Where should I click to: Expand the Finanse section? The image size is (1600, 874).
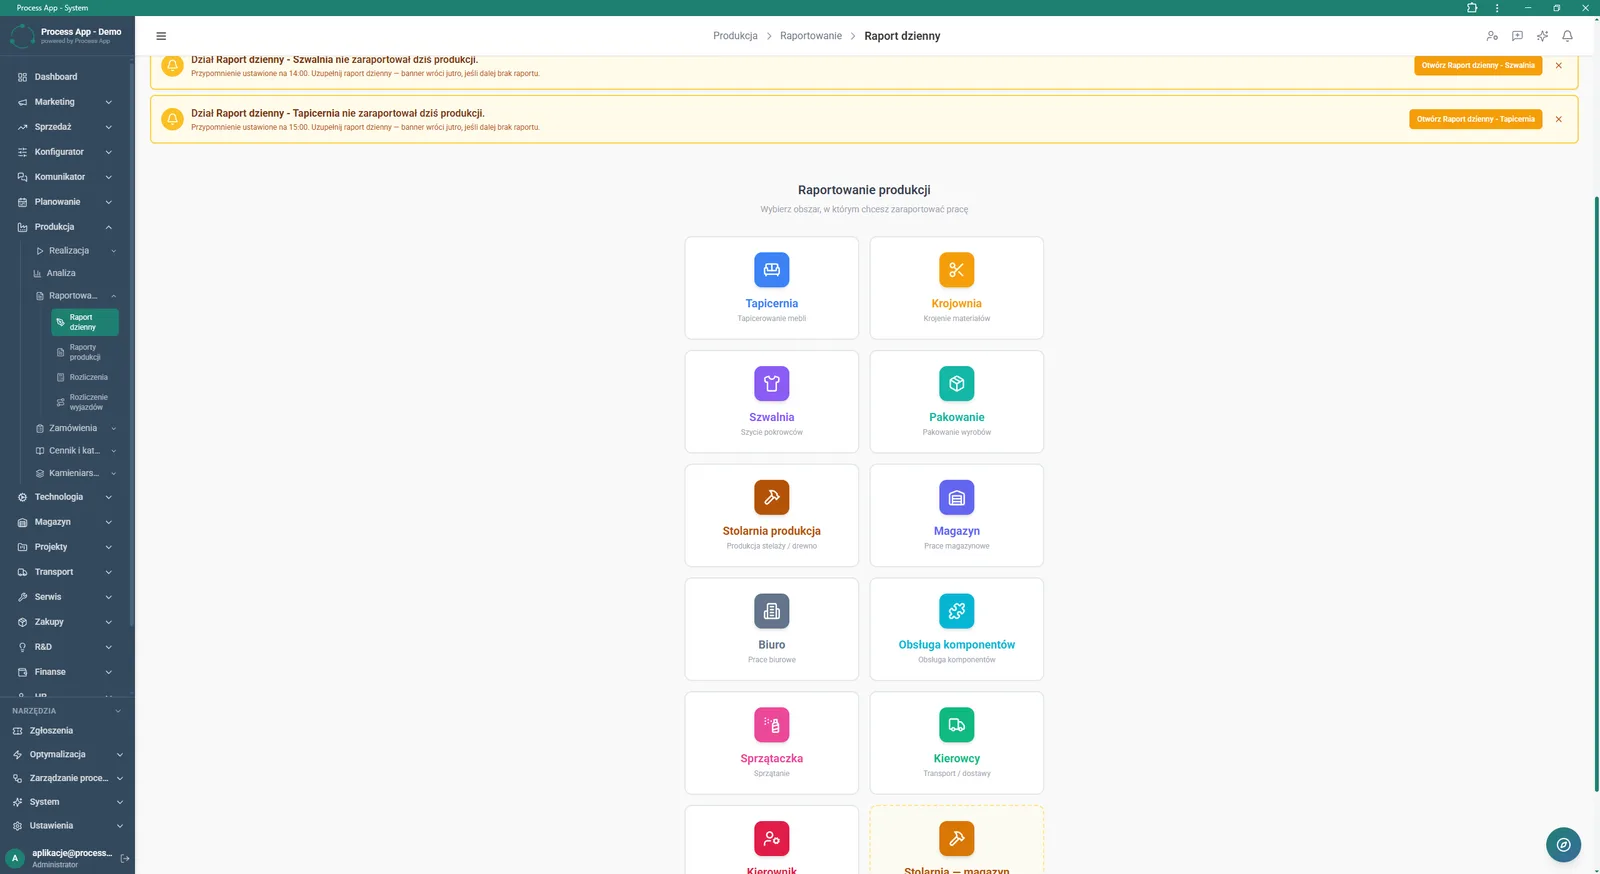(67, 672)
